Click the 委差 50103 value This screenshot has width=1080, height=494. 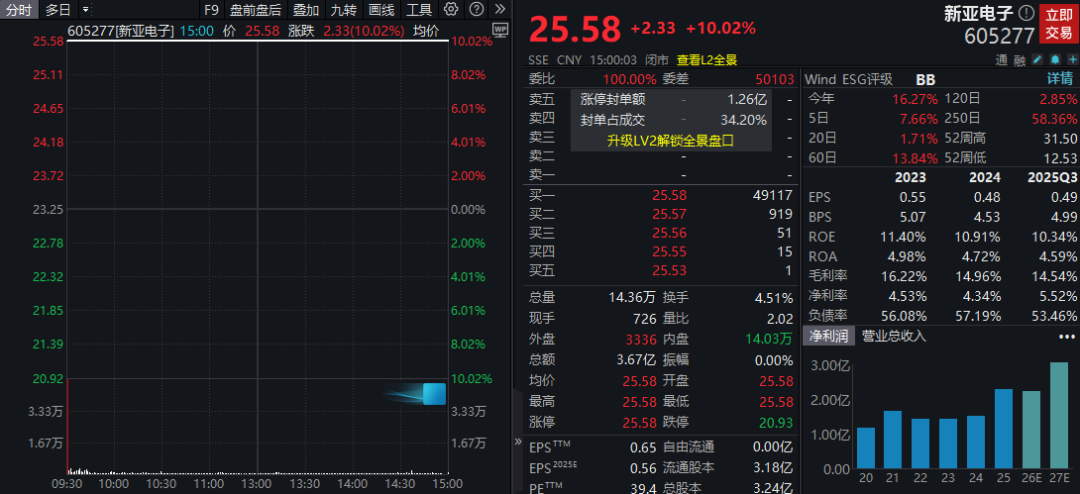pos(775,79)
